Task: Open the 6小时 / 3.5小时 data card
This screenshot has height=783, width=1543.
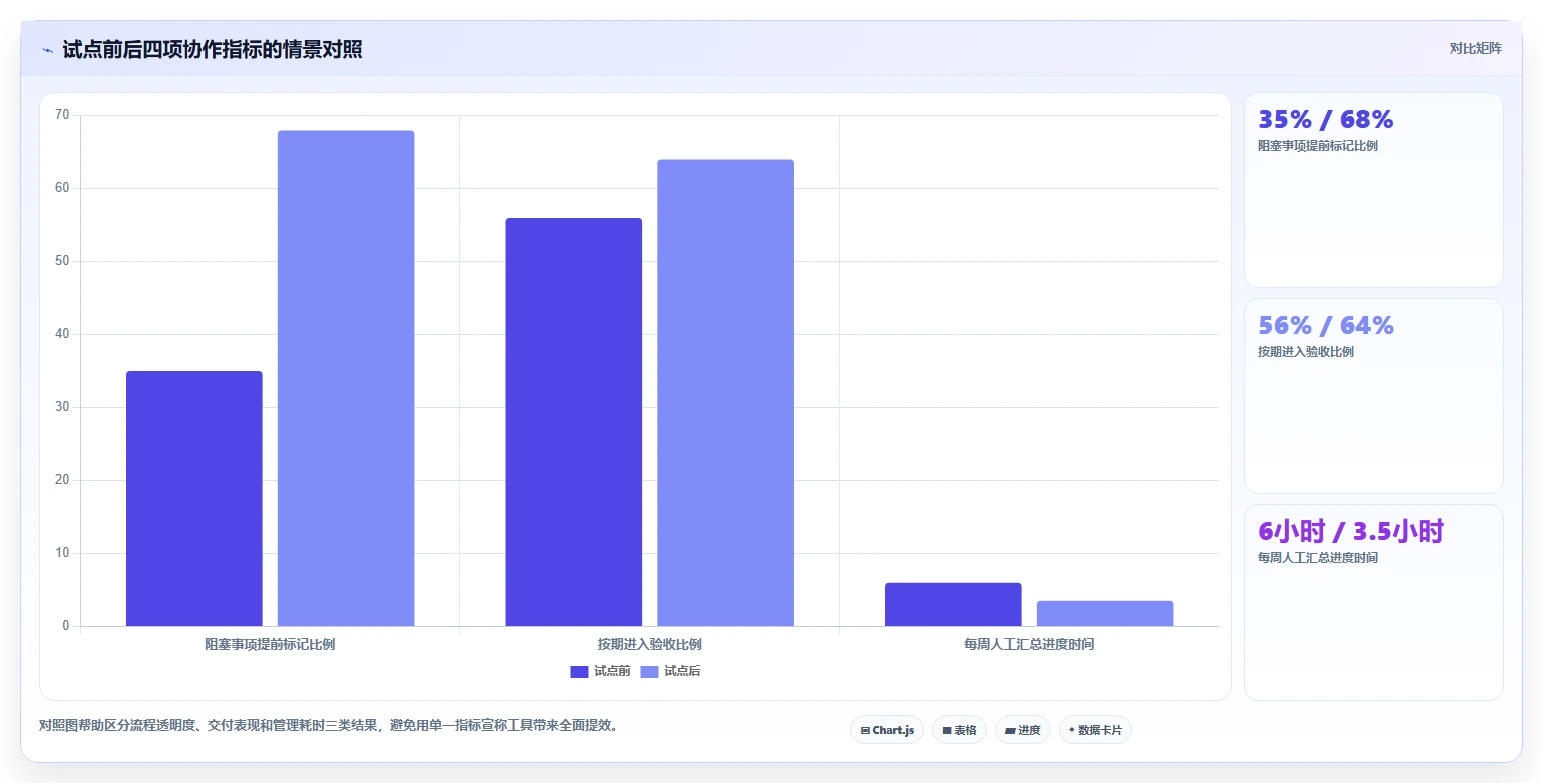Action: [1373, 602]
